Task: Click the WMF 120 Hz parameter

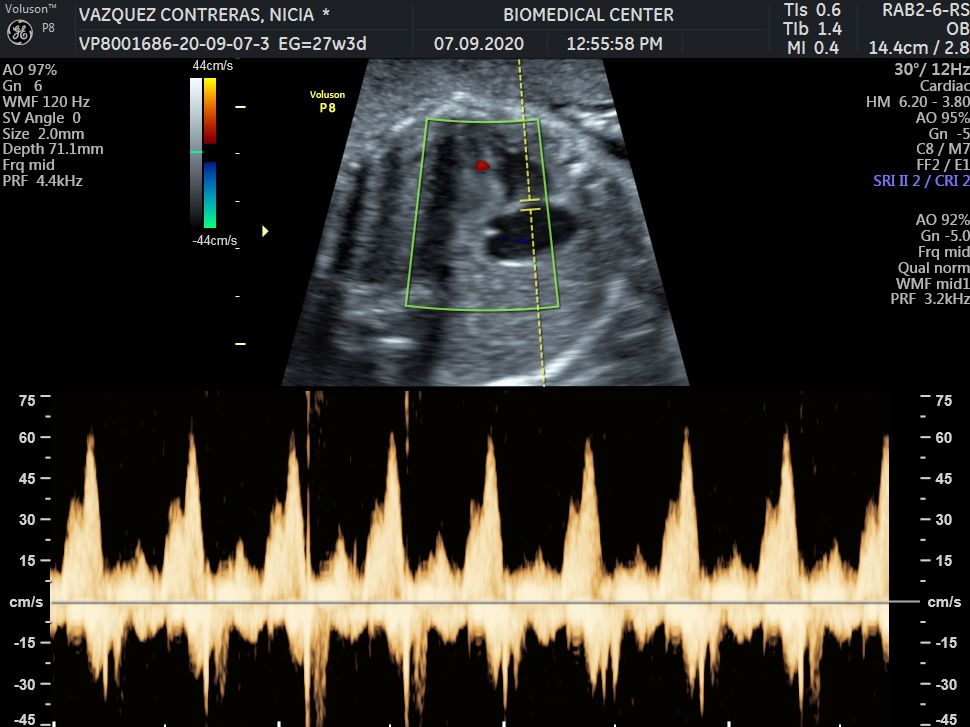Action: 46,101
